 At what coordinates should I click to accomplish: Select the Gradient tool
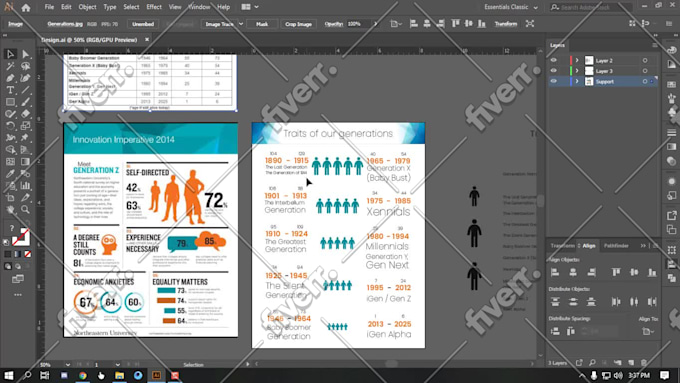coord(25,162)
